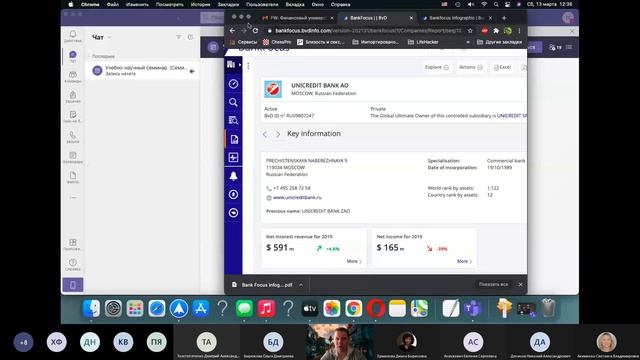The width and height of the screenshot is (640, 360).
Task: Open Help icon in Teams sidebar
Action: click(73, 264)
